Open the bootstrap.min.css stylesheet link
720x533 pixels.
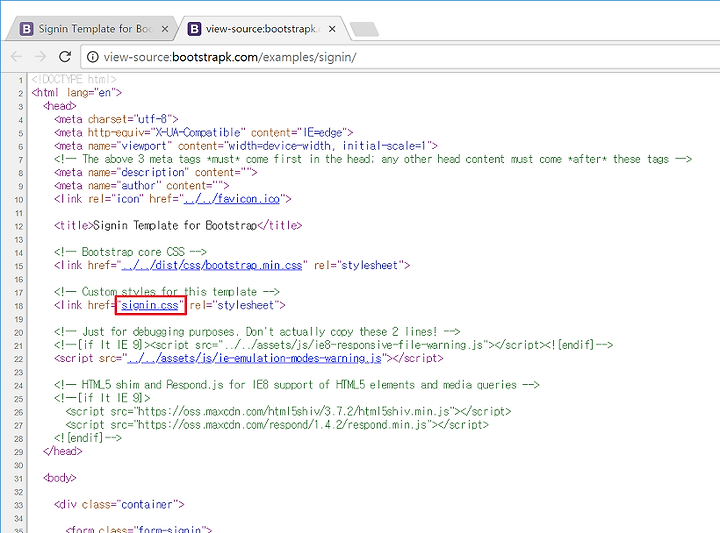click(212, 265)
